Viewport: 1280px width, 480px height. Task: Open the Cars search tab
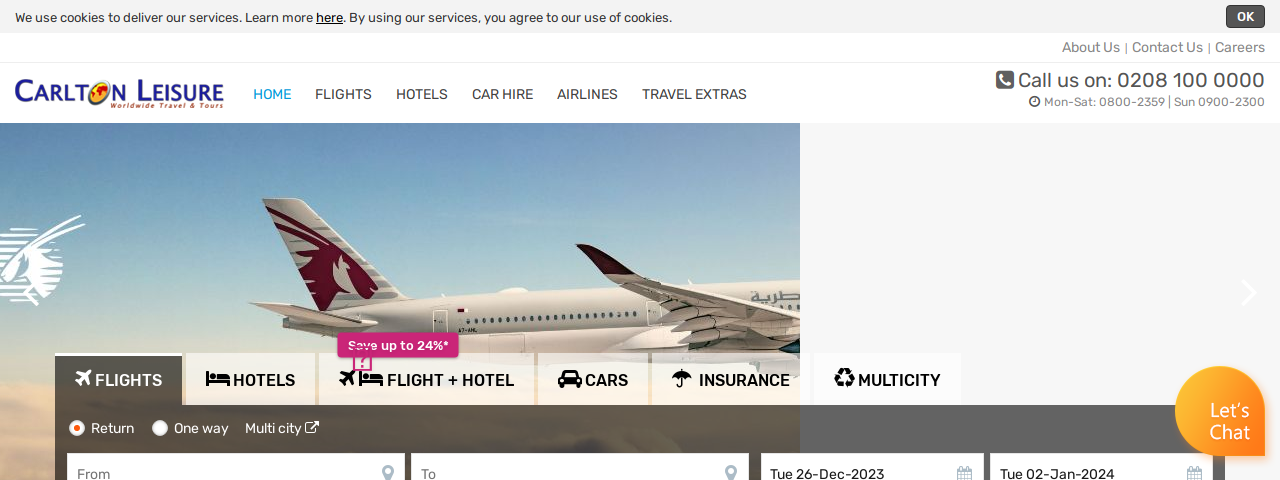tap(593, 379)
